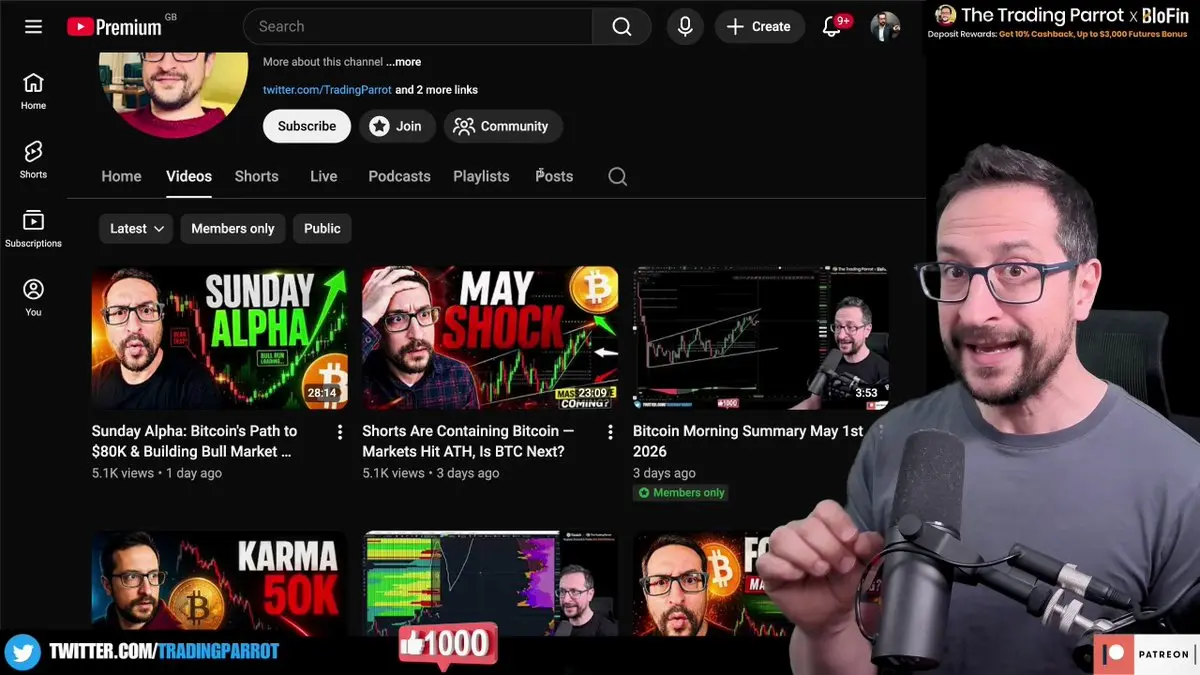Switch to the channel Home tab
The height and width of the screenshot is (675, 1200).
tap(121, 176)
